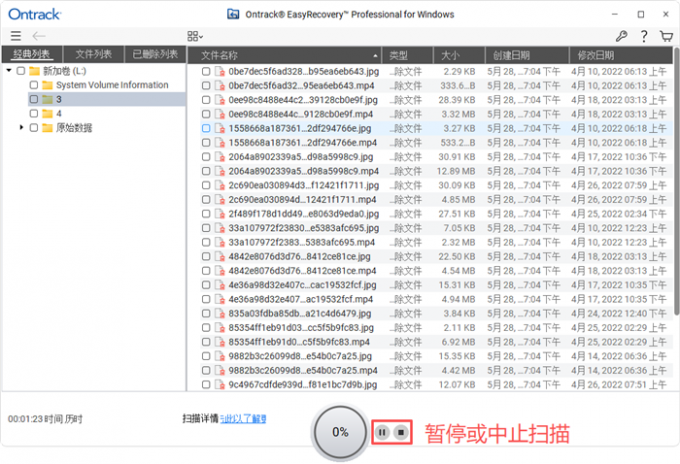Click file icon of 4e36a98d32e407c...cac19532fcf.jpg
Viewport: 680px width, 464px height.
[220, 285]
